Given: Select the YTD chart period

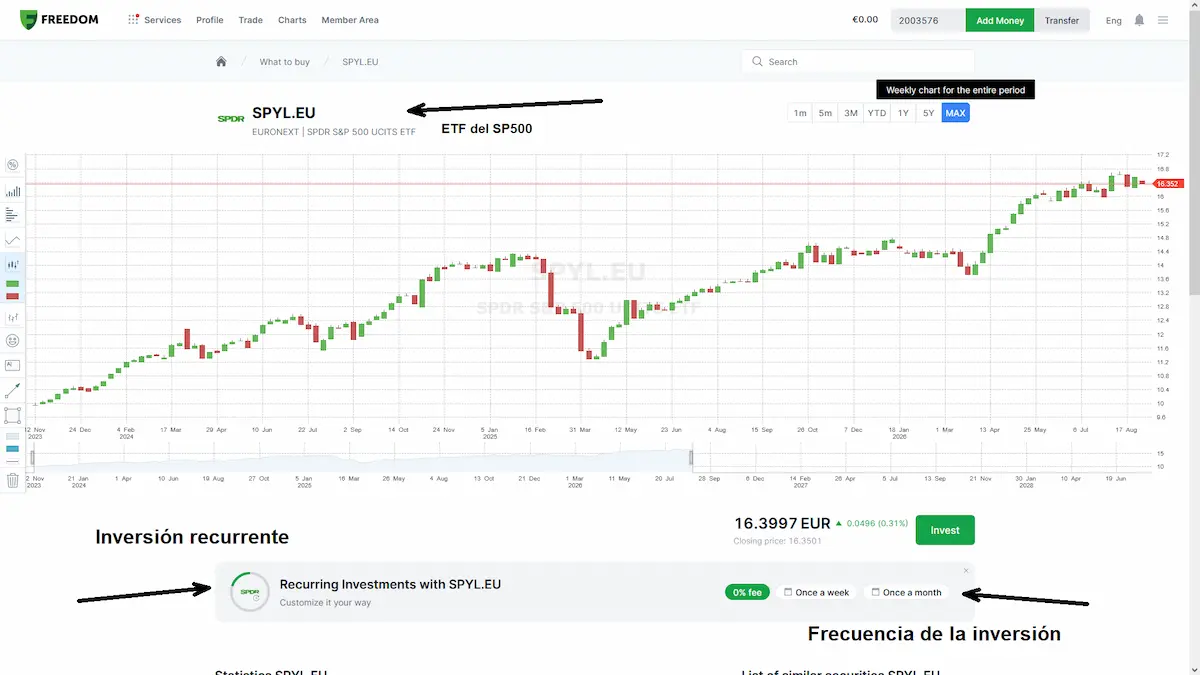Looking at the screenshot, I should (x=877, y=113).
